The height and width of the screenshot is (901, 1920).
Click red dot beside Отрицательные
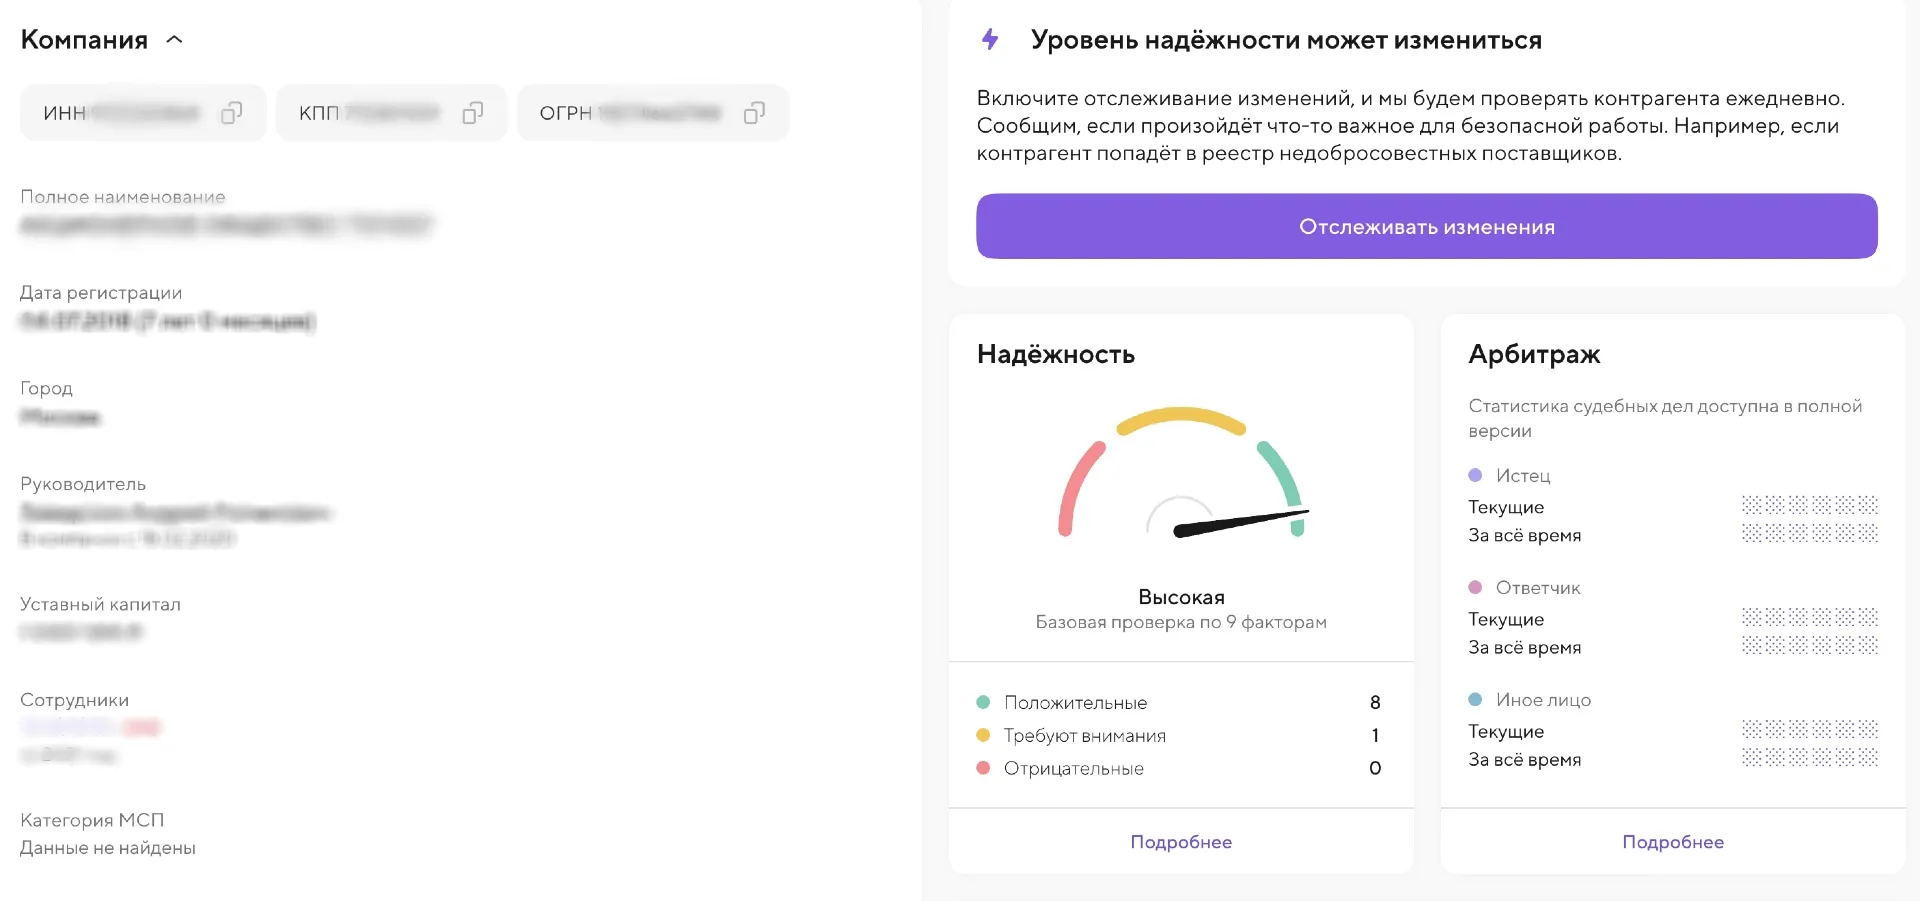[x=983, y=769]
